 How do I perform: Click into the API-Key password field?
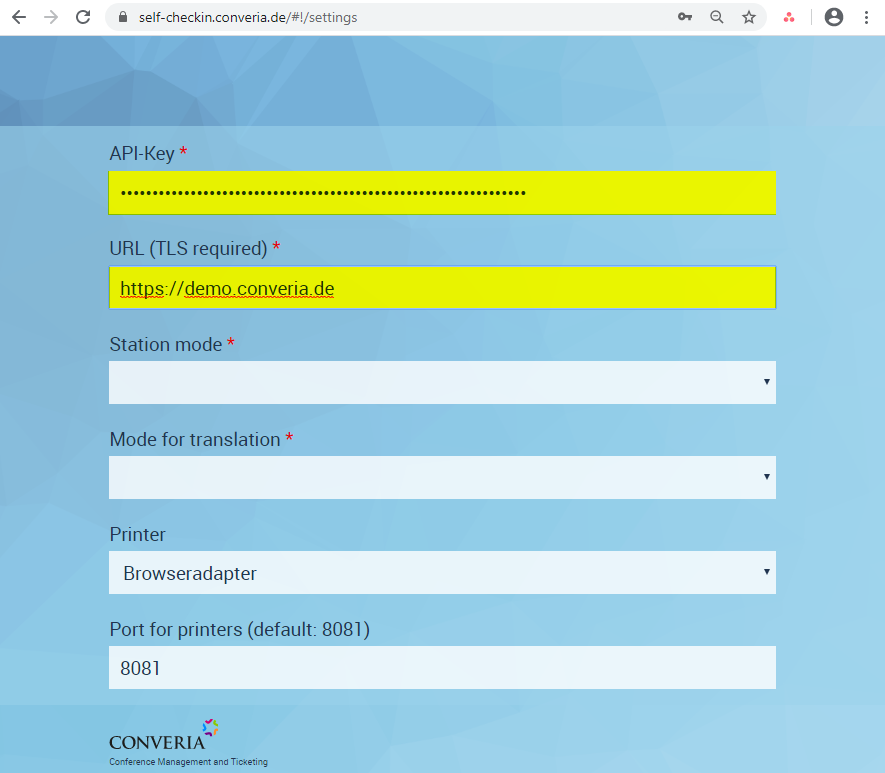point(441,193)
